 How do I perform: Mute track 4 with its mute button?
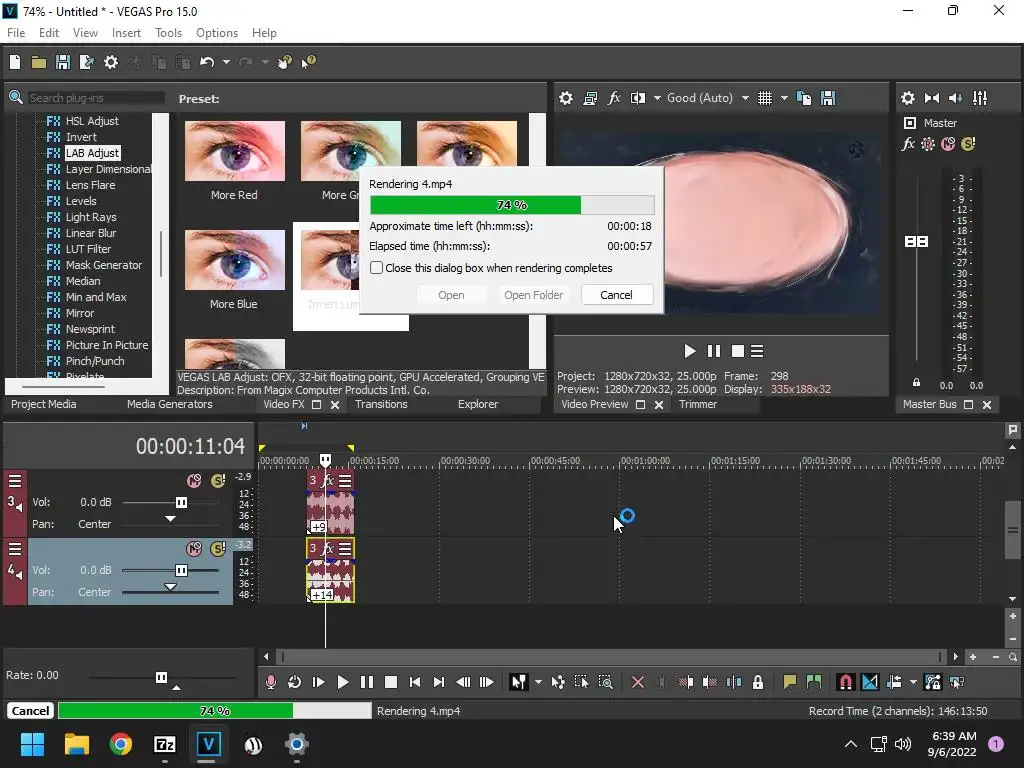pyautogui.click(x=194, y=549)
